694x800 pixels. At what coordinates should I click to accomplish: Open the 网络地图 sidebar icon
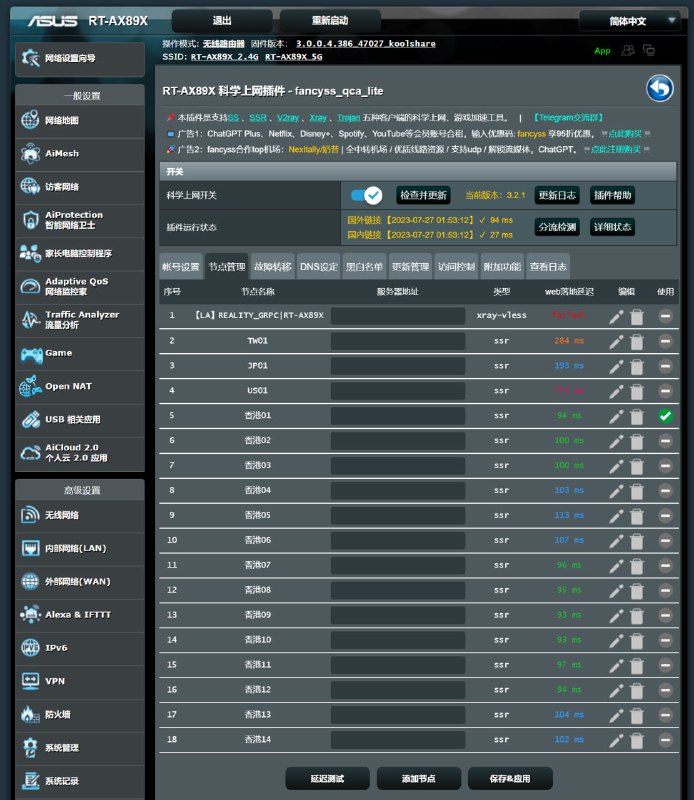pyautogui.click(x=30, y=120)
